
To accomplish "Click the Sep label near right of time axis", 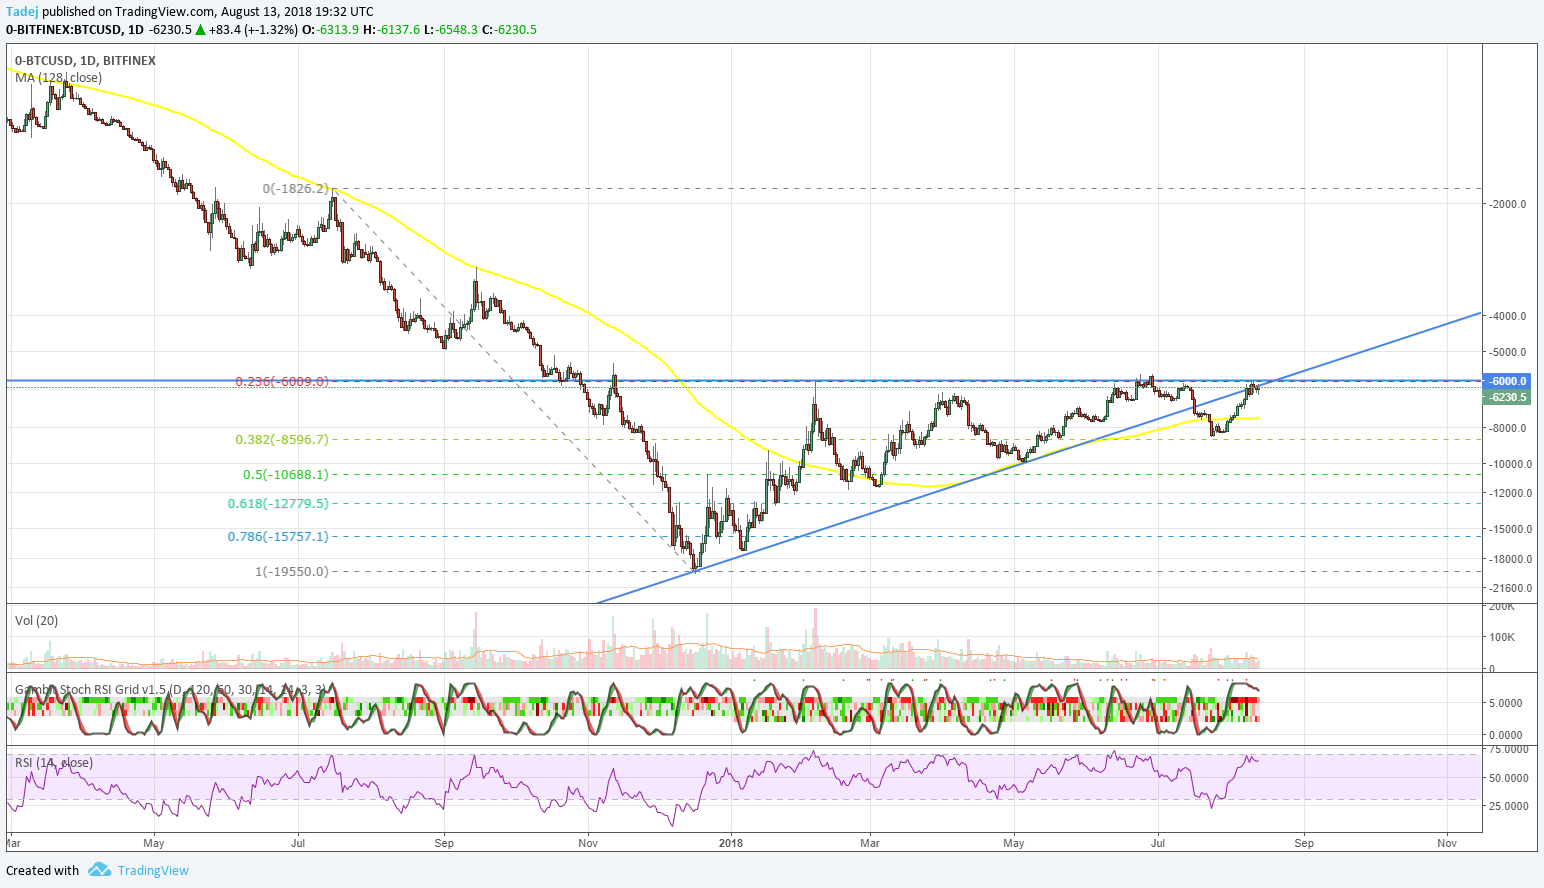I will (x=1304, y=843).
